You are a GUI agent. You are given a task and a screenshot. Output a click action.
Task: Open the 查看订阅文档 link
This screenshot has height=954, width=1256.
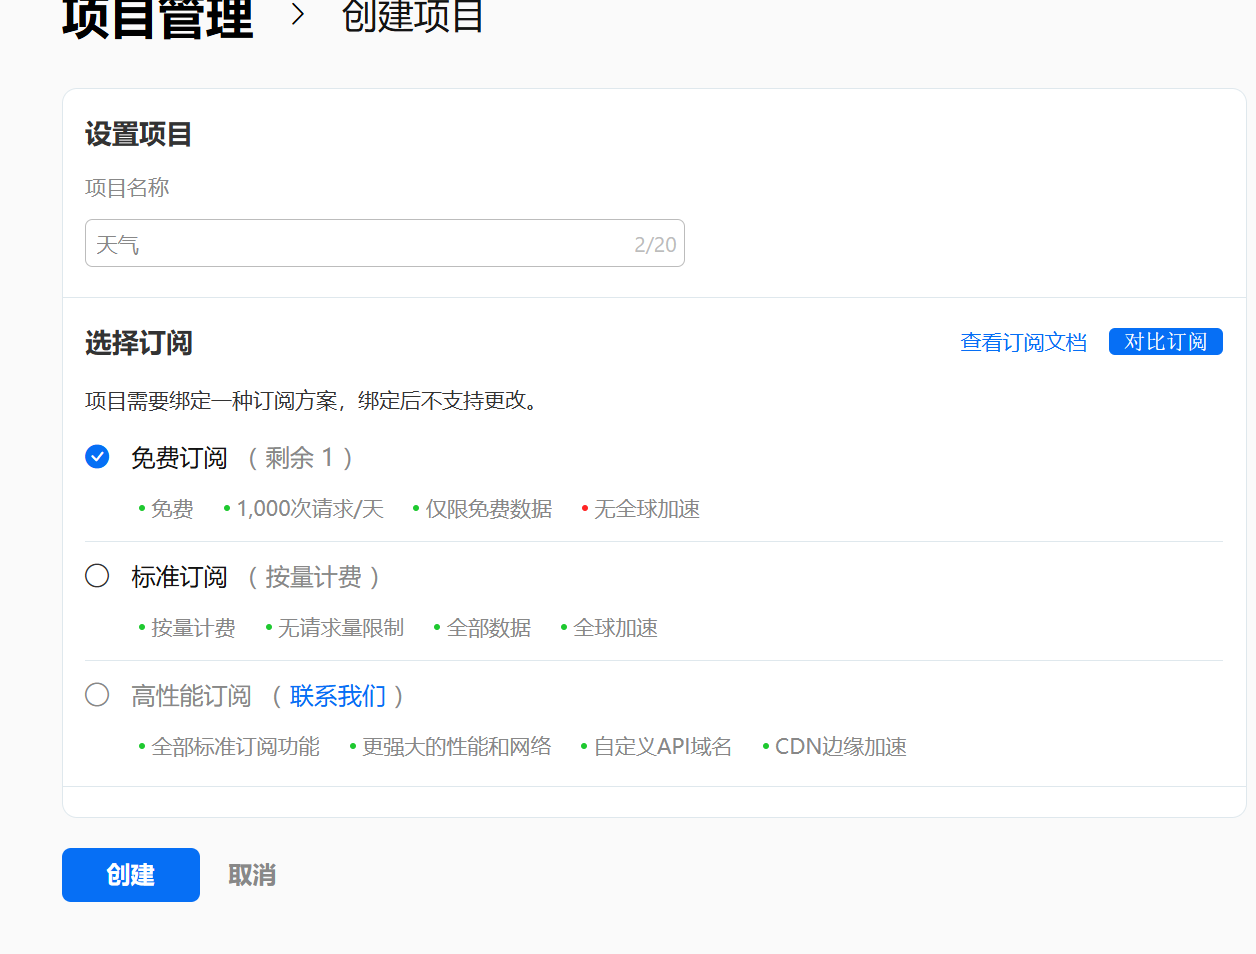pos(1023,341)
